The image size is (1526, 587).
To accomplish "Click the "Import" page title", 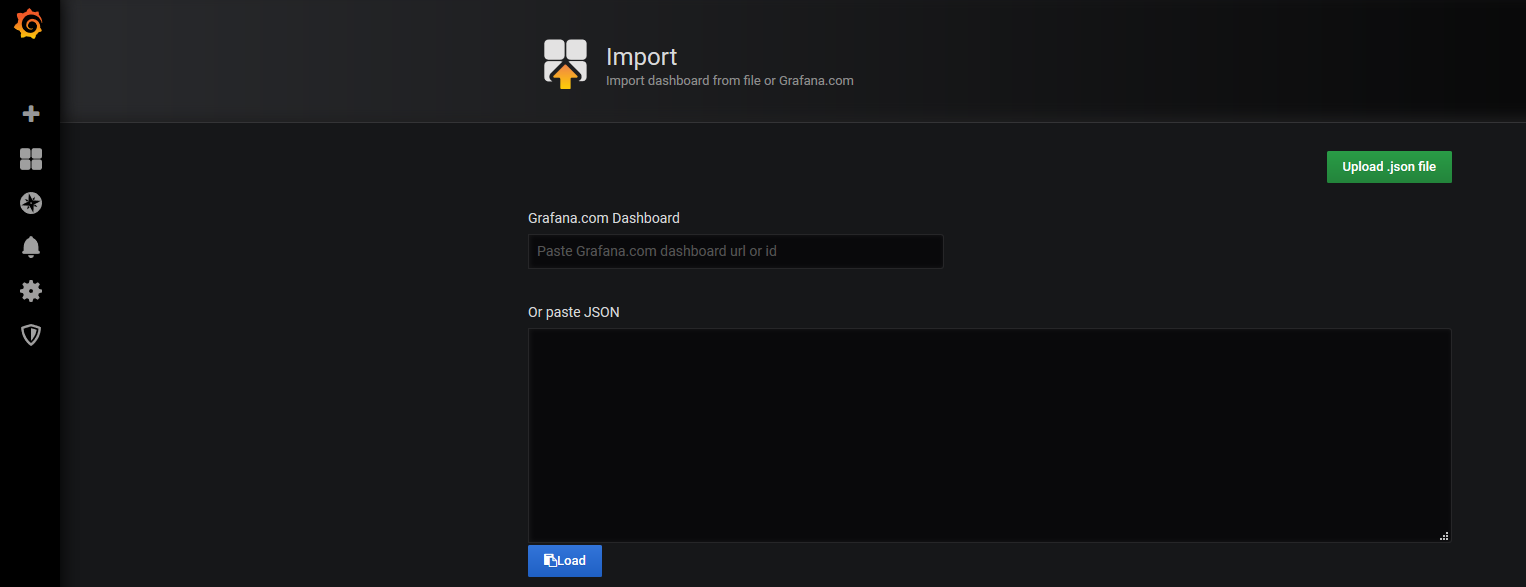I will tap(641, 57).
